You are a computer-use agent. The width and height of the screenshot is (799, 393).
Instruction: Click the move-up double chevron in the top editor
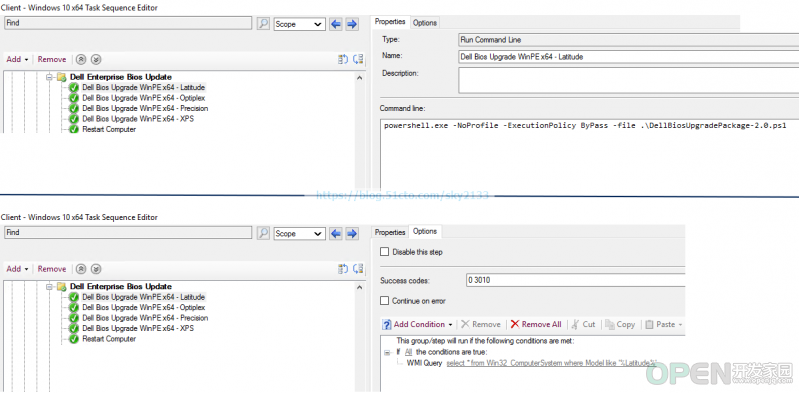[x=81, y=59]
